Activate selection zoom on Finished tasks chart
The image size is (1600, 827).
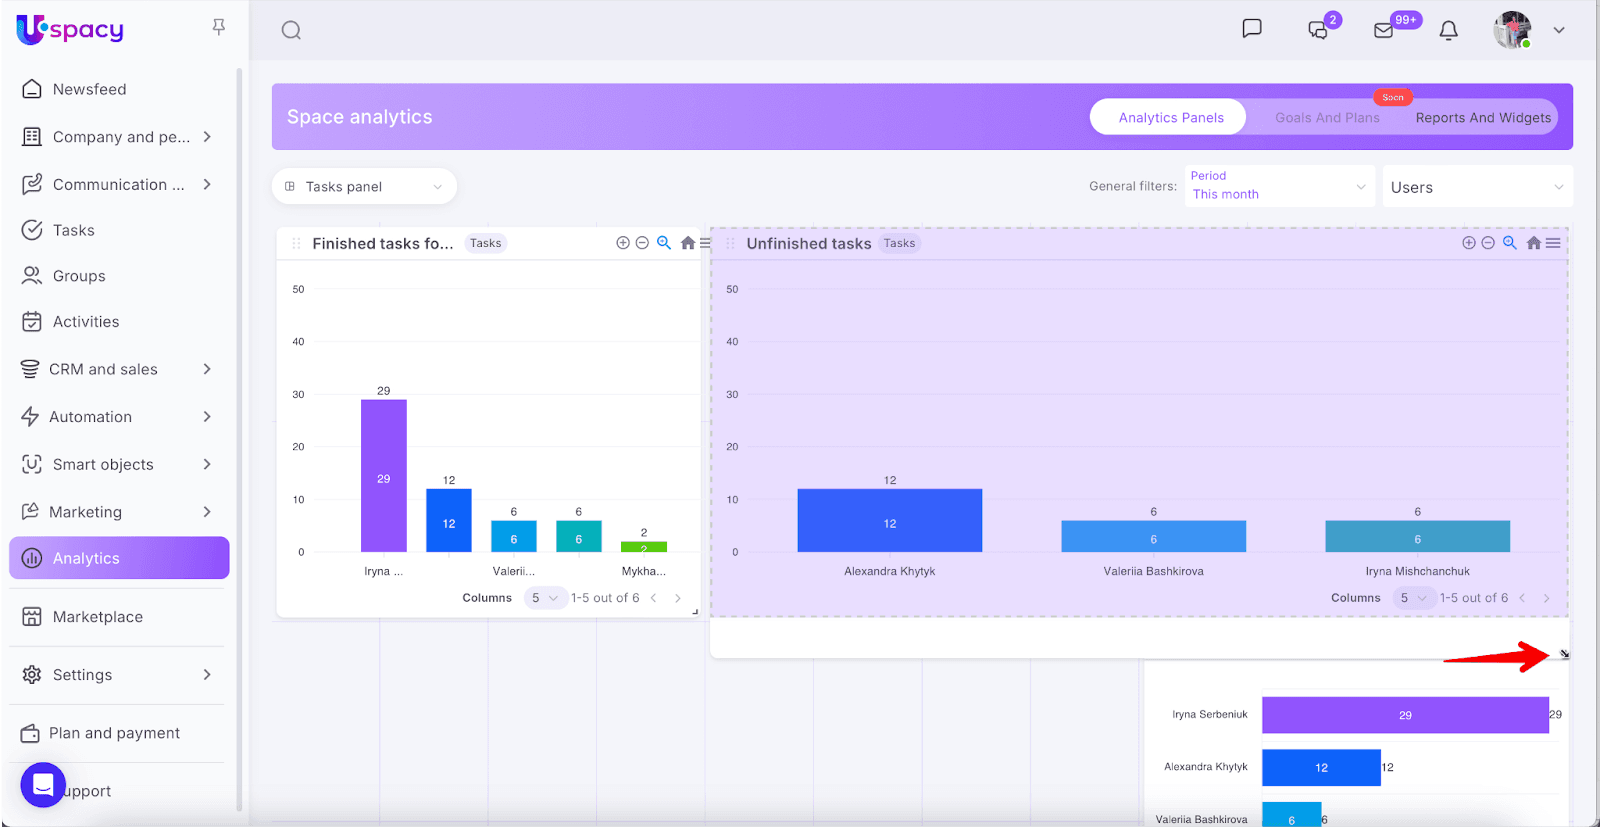pos(663,243)
